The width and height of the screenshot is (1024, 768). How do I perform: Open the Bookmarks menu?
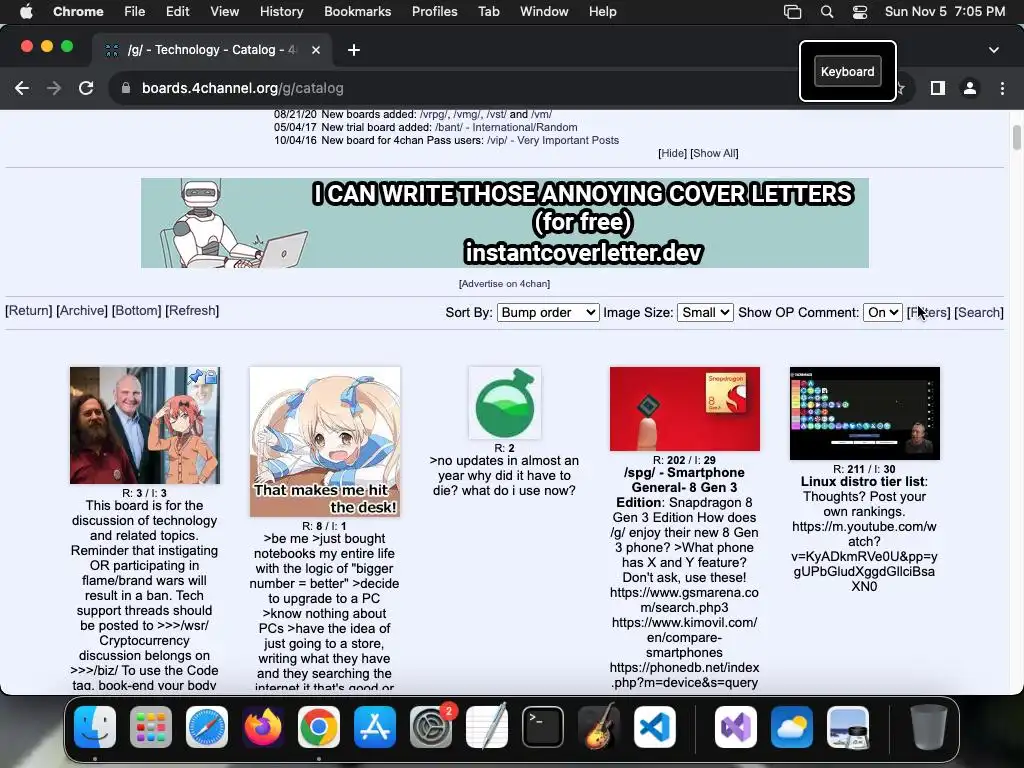coord(357,11)
